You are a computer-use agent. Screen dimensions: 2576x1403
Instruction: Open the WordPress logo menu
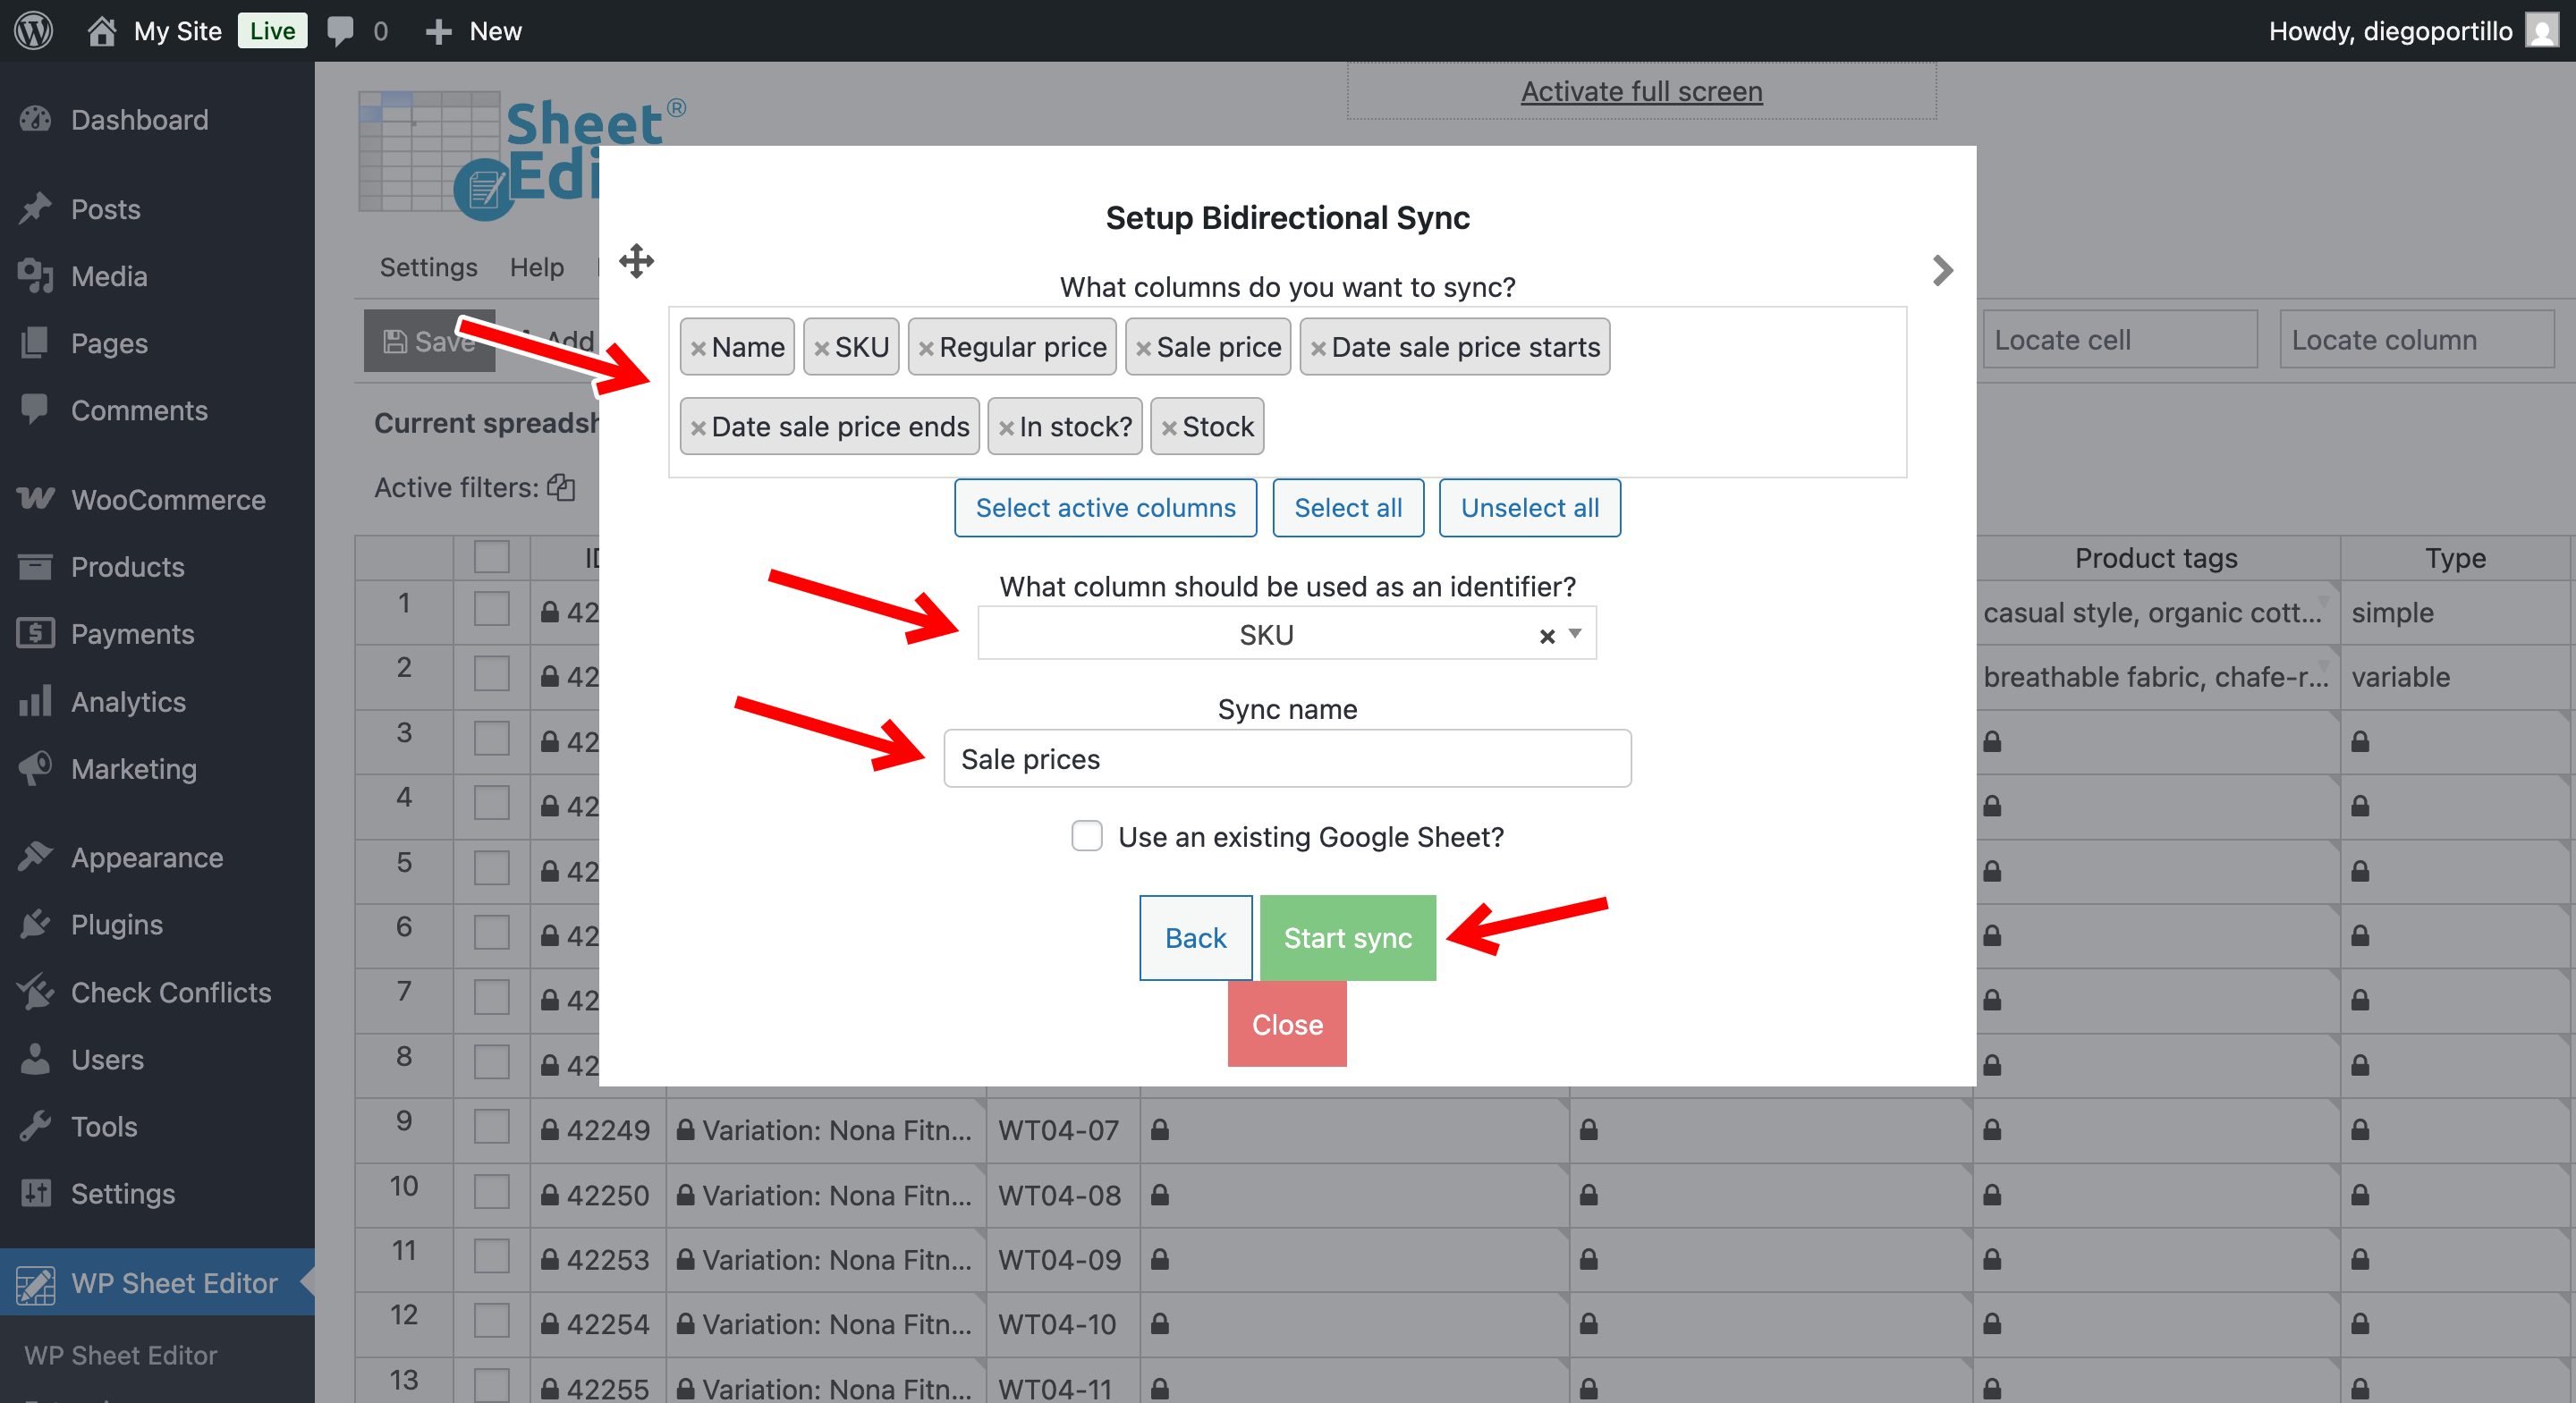(x=33, y=30)
